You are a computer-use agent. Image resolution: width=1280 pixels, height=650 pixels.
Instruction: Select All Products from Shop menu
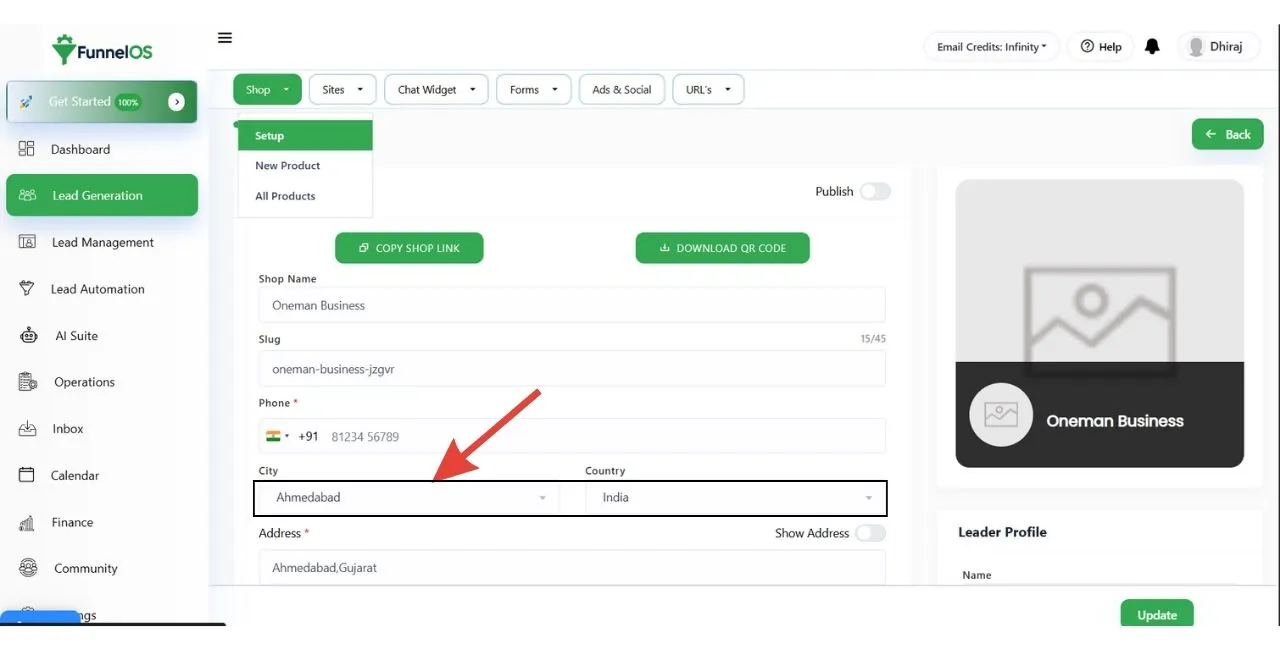[285, 196]
